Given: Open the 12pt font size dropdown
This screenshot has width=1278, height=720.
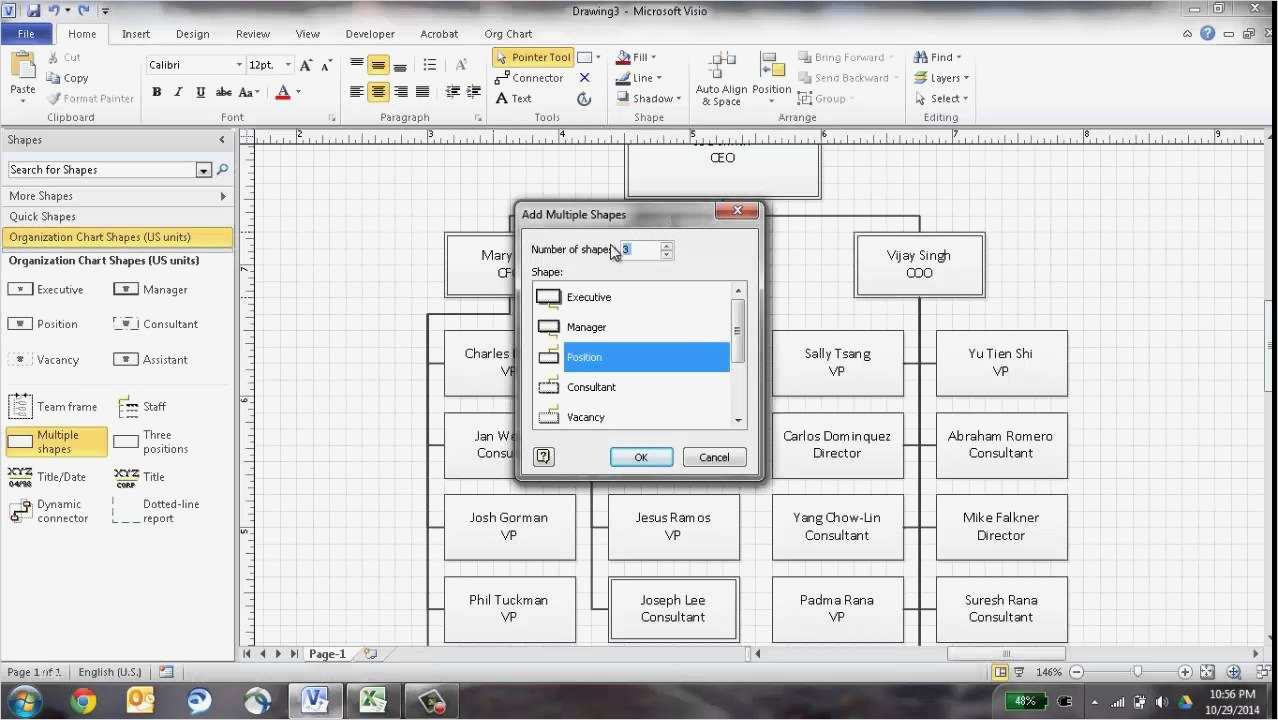Looking at the screenshot, I should [288, 65].
